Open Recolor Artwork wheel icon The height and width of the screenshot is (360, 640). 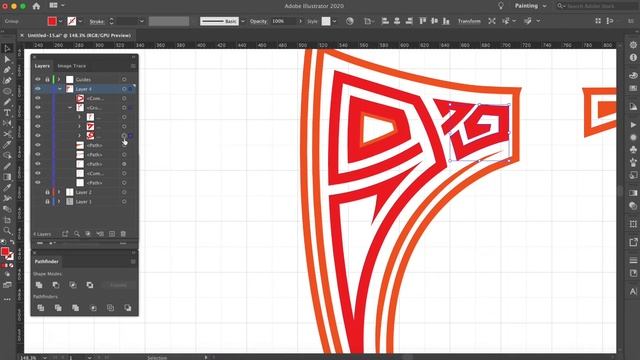[x=350, y=21]
